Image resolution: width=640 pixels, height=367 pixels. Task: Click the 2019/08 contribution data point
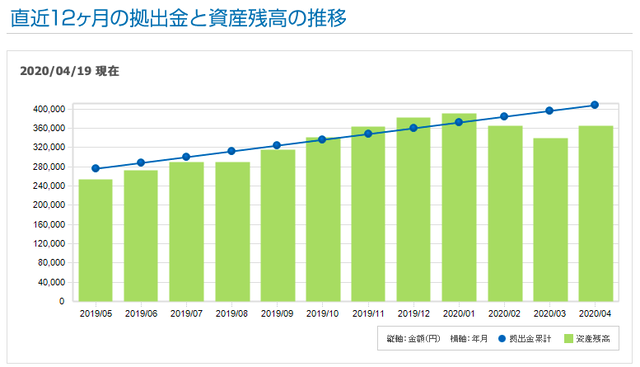click(x=231, y=151)
